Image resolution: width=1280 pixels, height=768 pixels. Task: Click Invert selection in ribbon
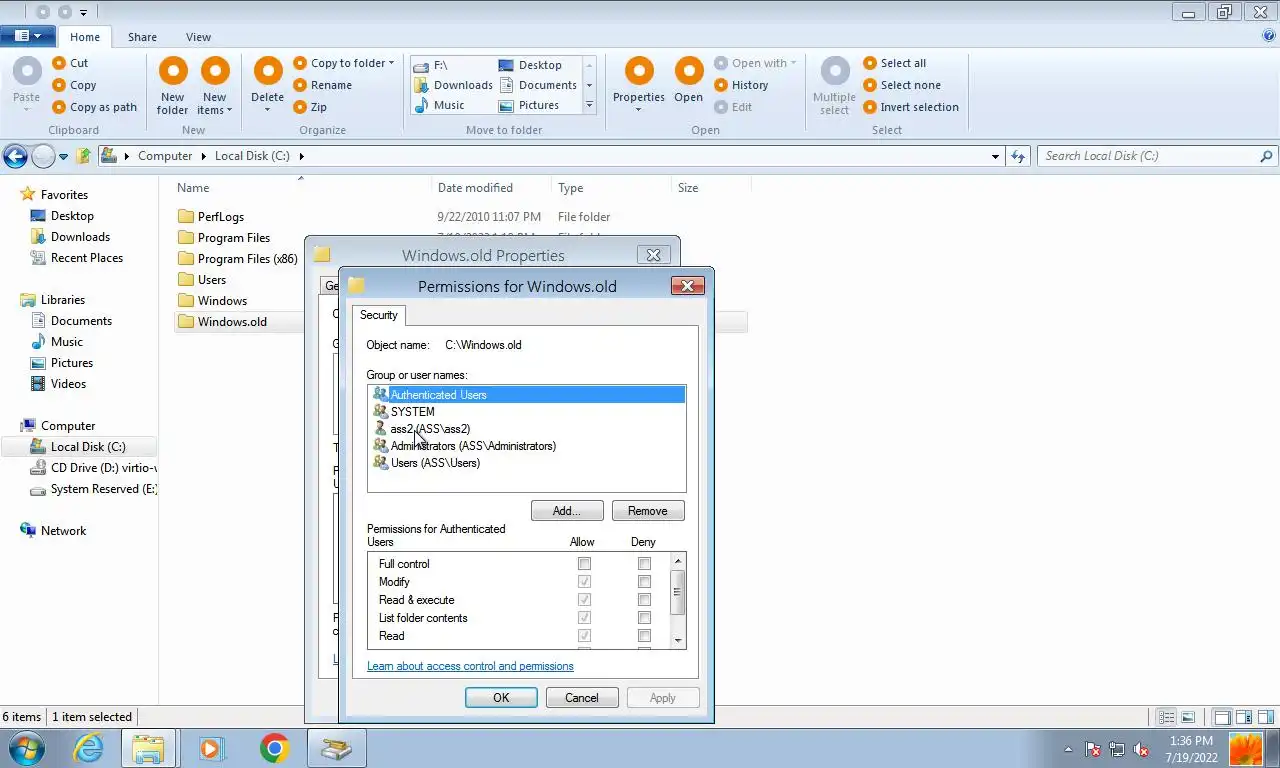[911, 107]
